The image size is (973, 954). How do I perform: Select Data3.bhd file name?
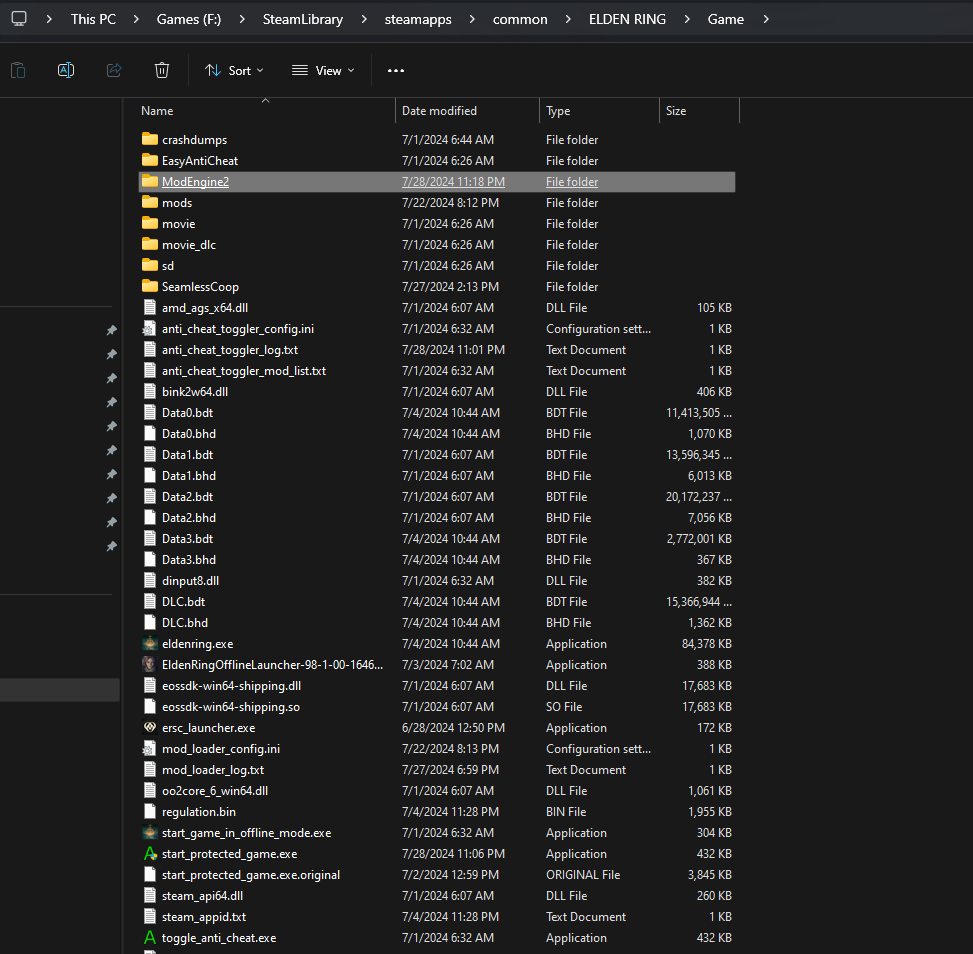click(189, 560)
